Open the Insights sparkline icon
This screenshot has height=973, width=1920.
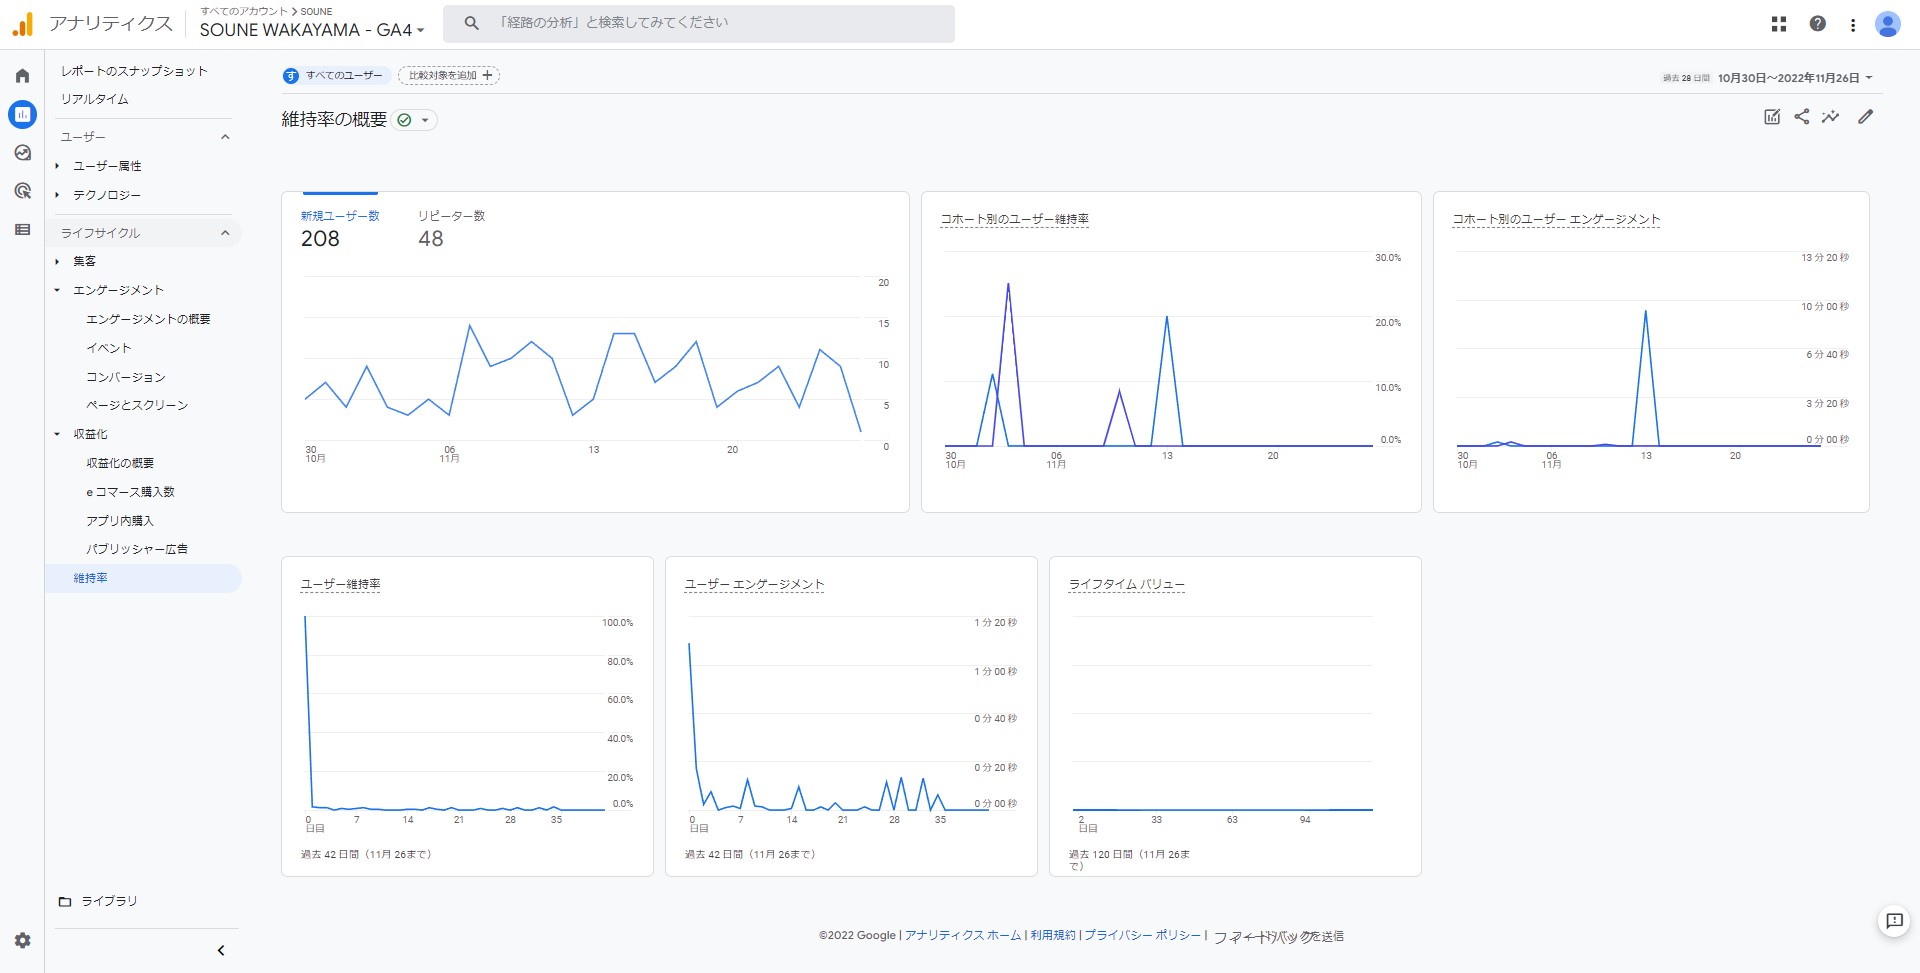pos(1830,117)
